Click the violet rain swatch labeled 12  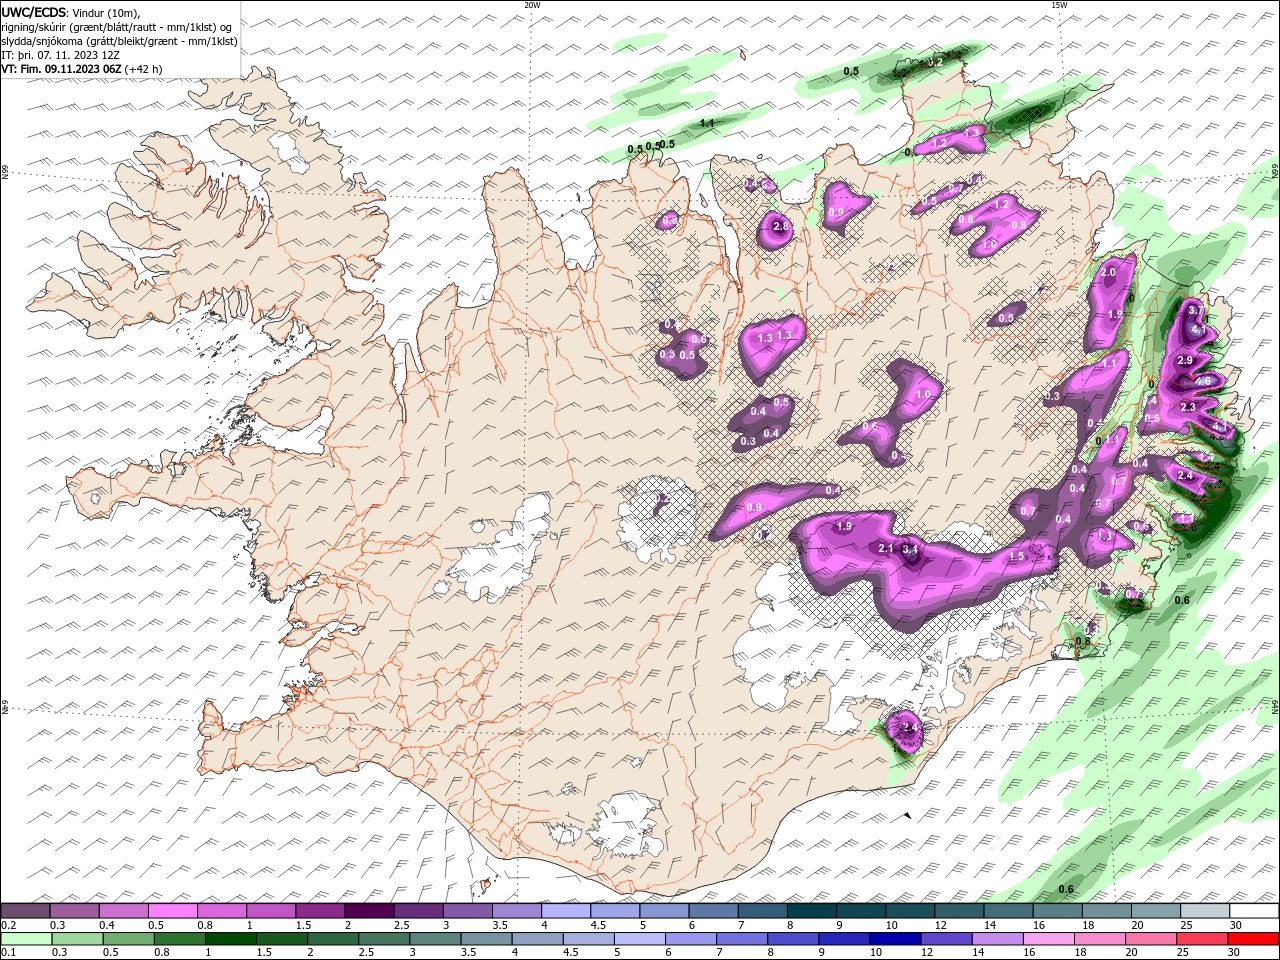click(x=946, y=939)
